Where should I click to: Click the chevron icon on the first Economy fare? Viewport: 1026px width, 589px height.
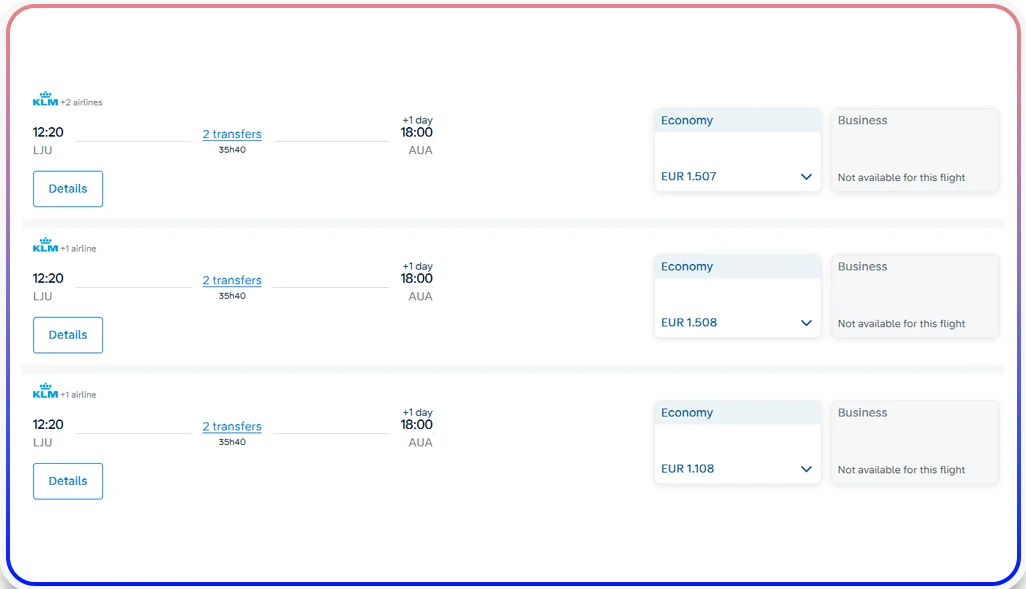[x=806, y=176]
